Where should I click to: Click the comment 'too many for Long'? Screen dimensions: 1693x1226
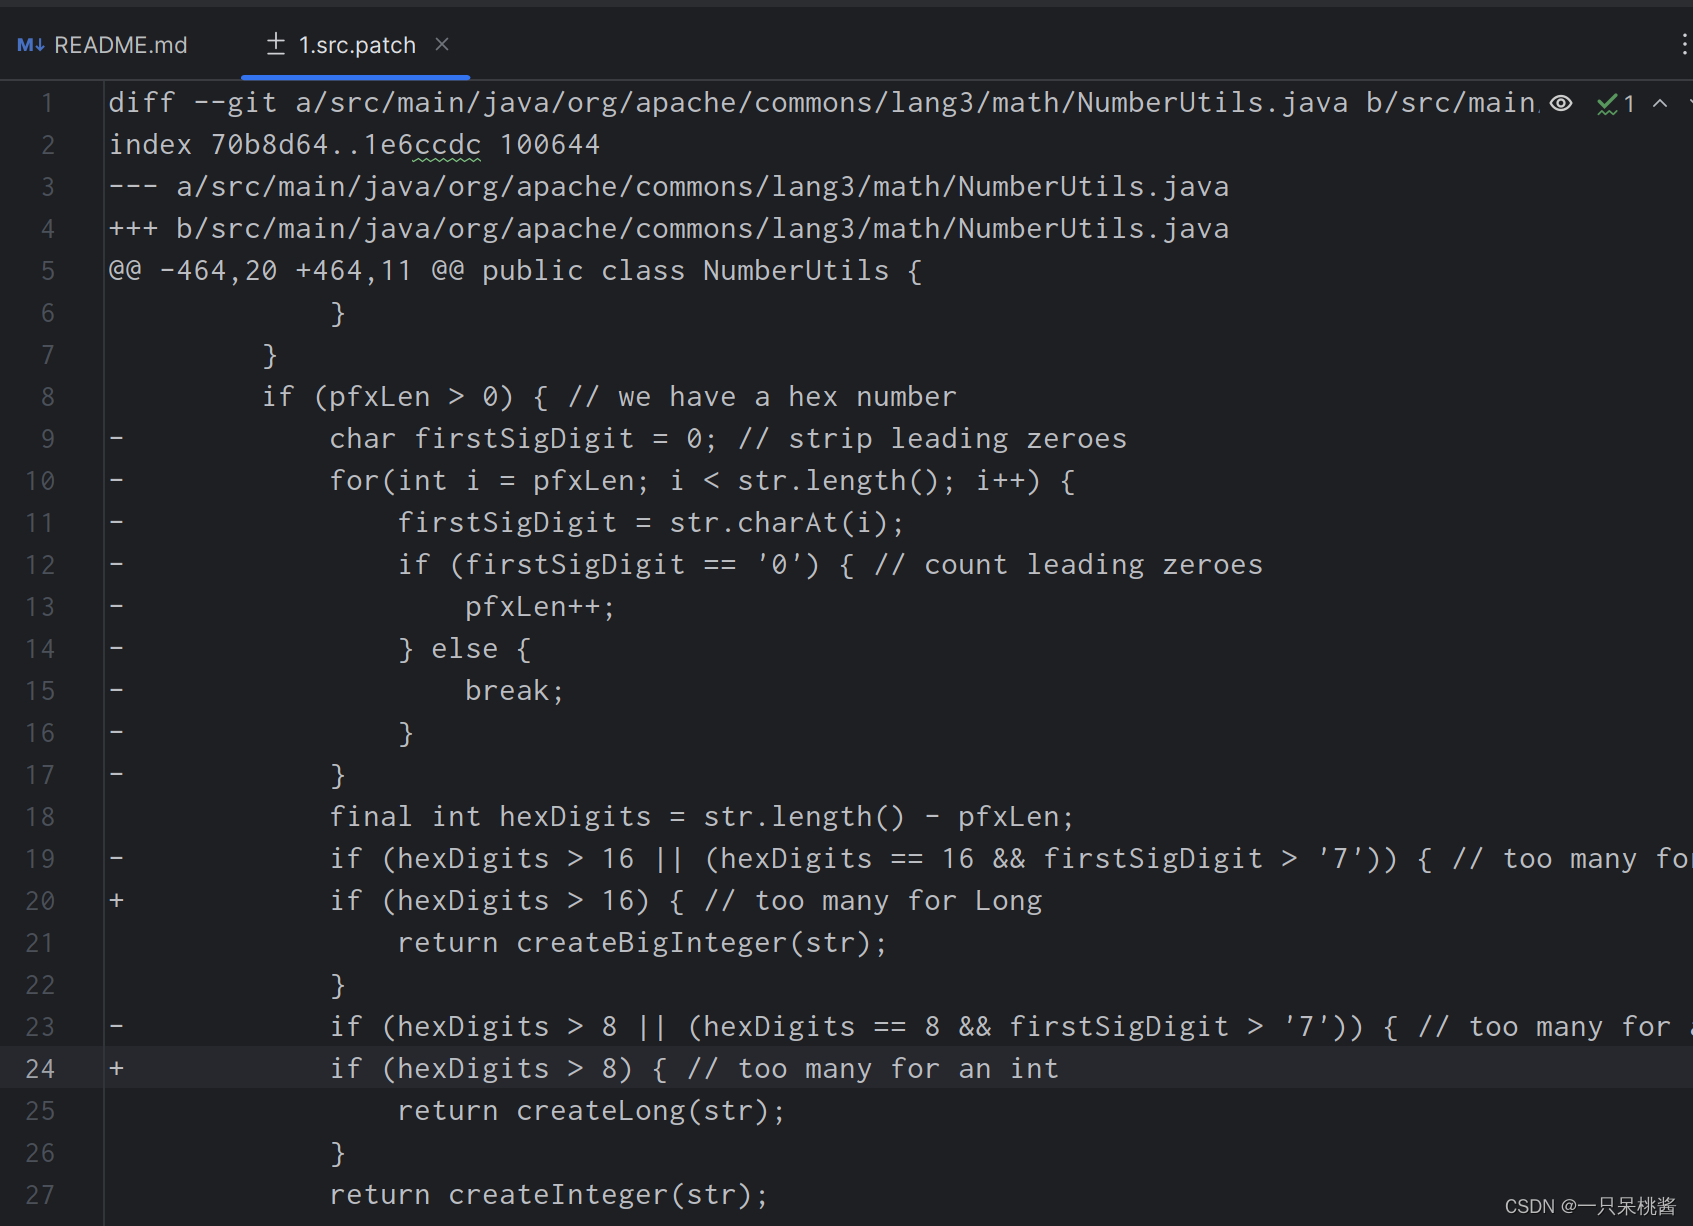coord(899,901)
